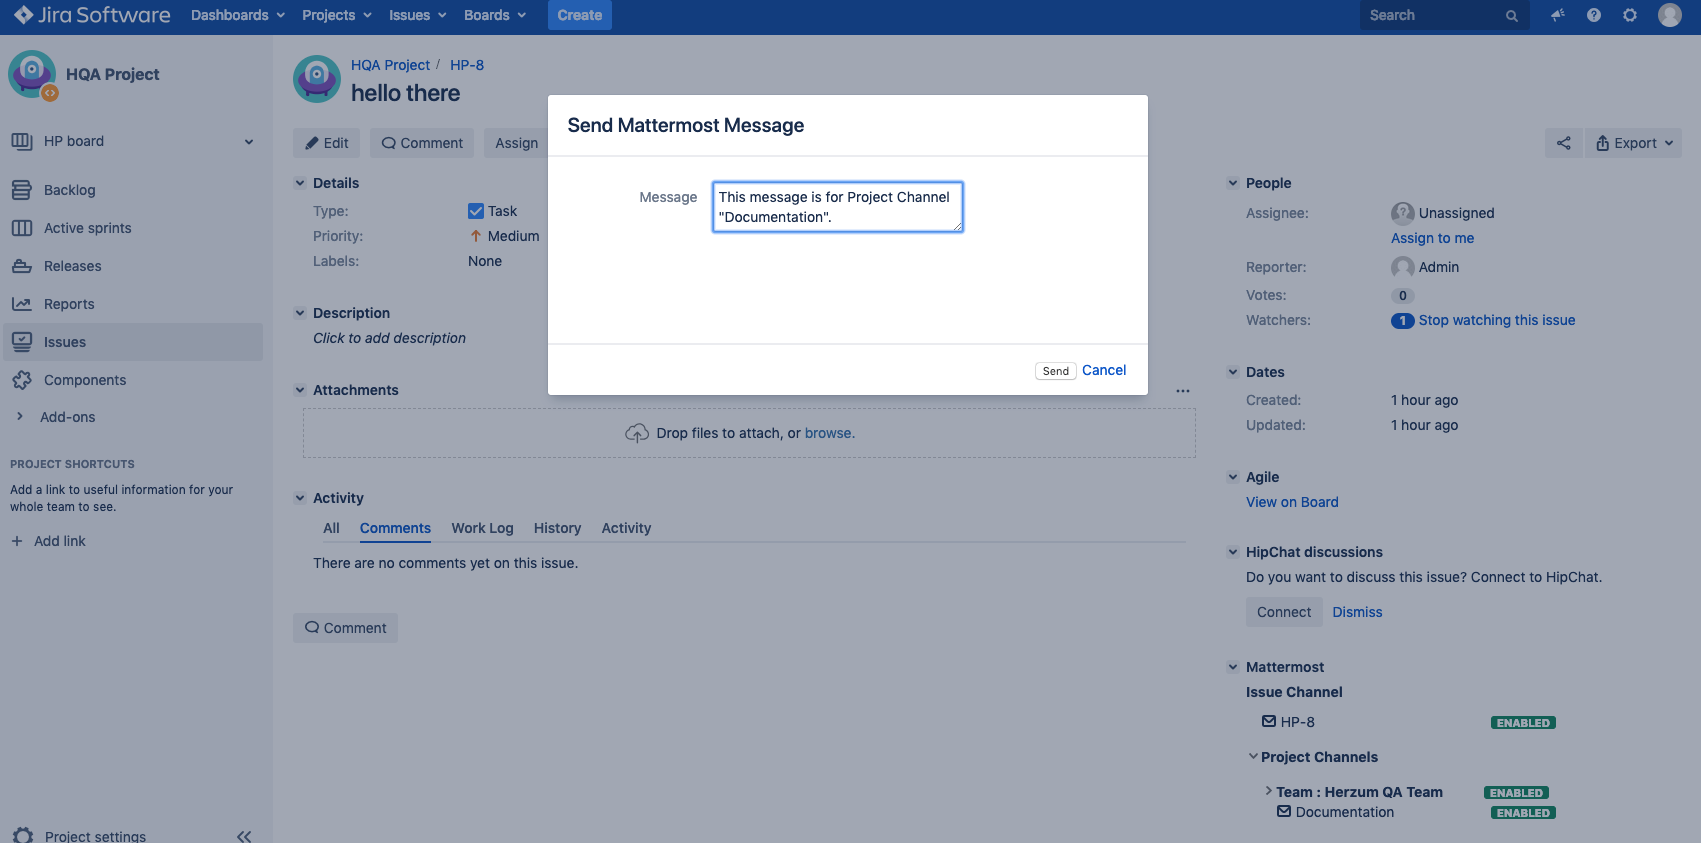Click the Create button
The height and width of the screenshot is (843, 1701).
coord(579,15)
